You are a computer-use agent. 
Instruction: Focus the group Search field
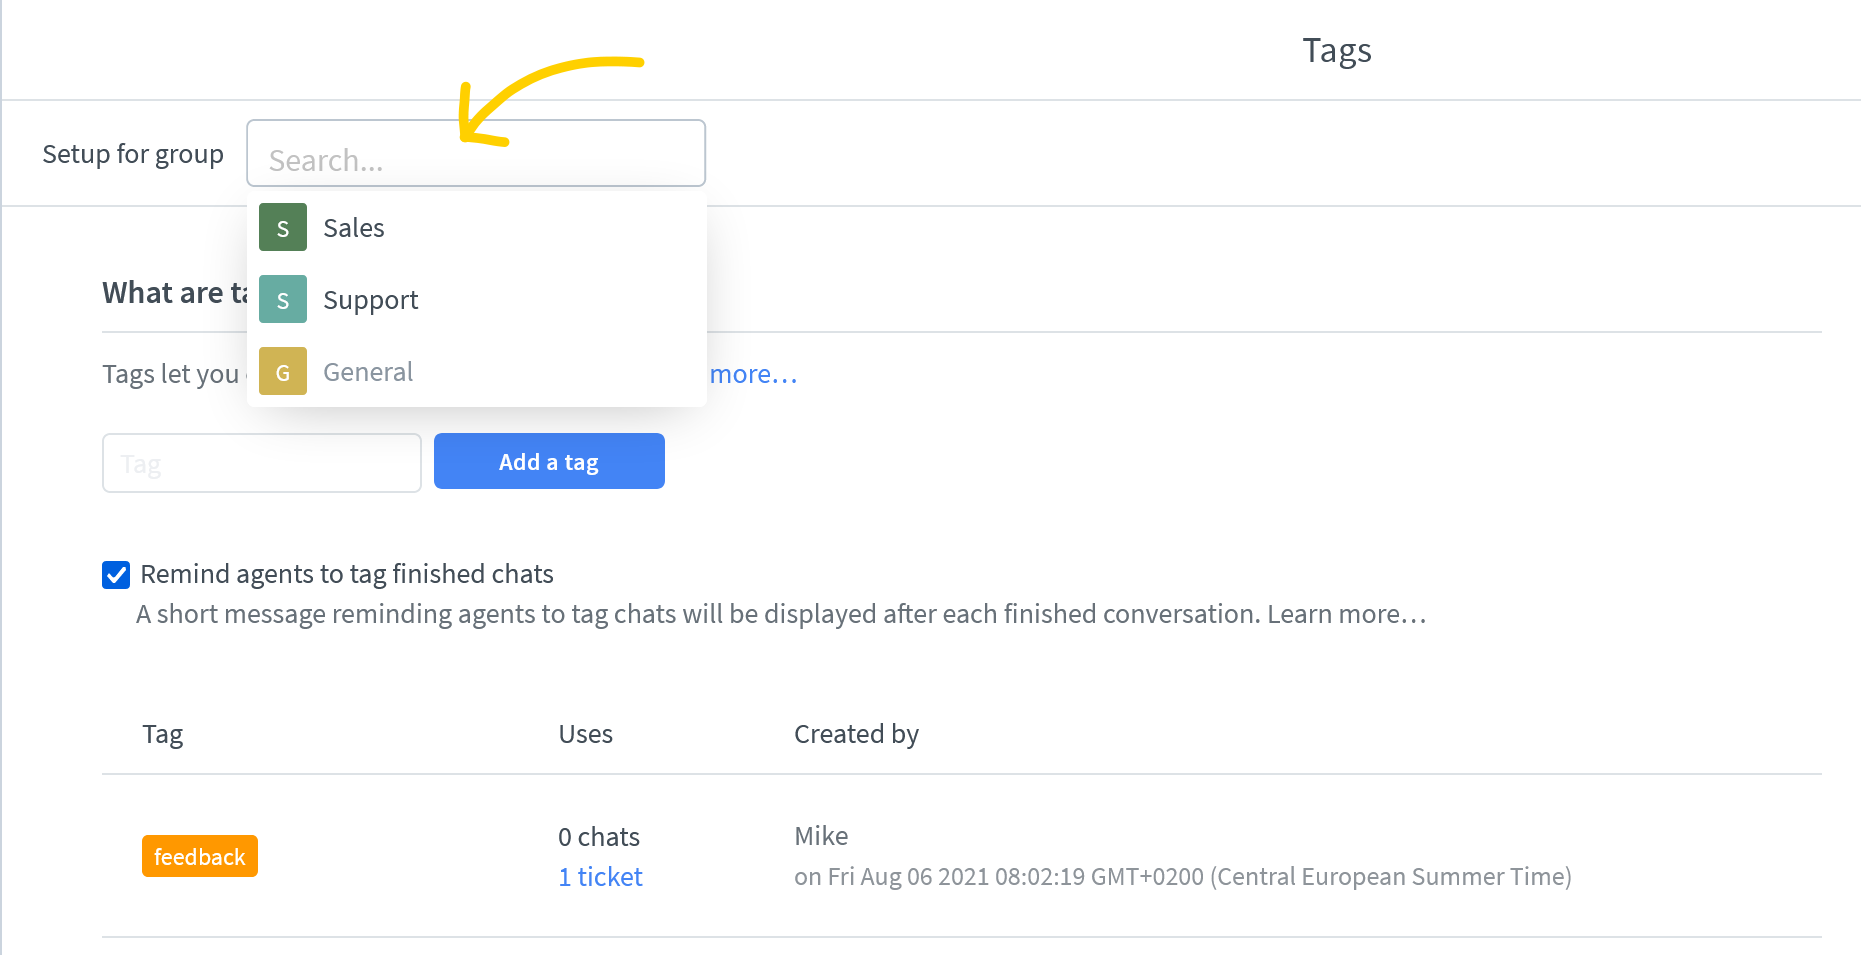pos(476,153)
